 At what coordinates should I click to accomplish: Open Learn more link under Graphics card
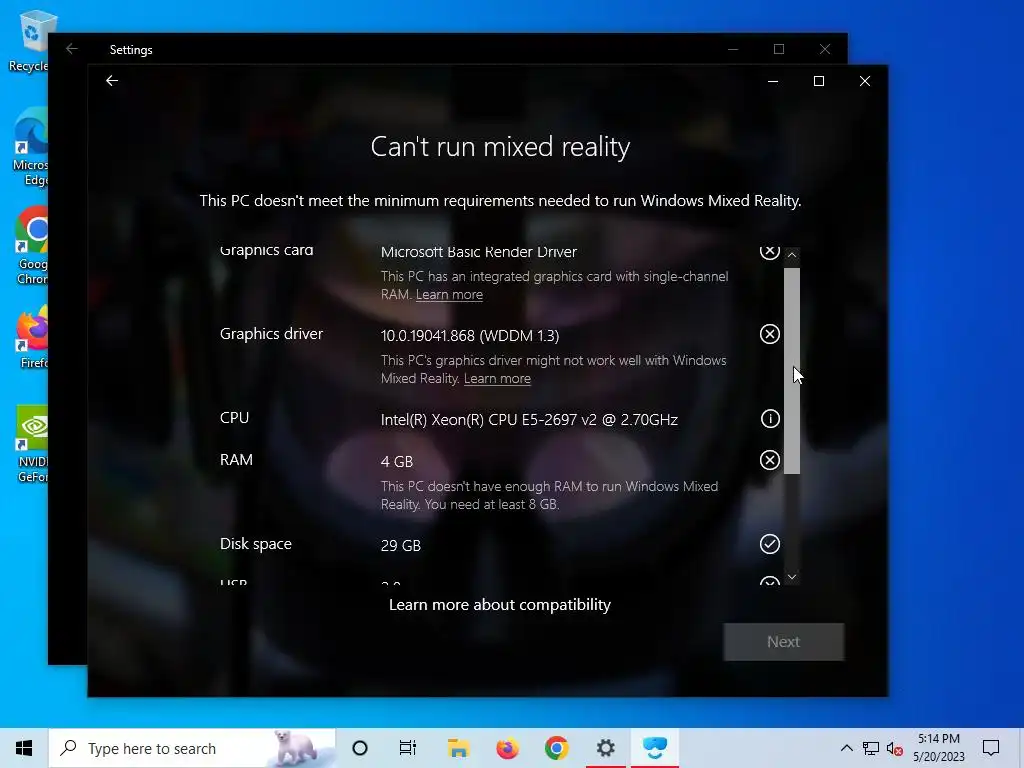[449, 295]
